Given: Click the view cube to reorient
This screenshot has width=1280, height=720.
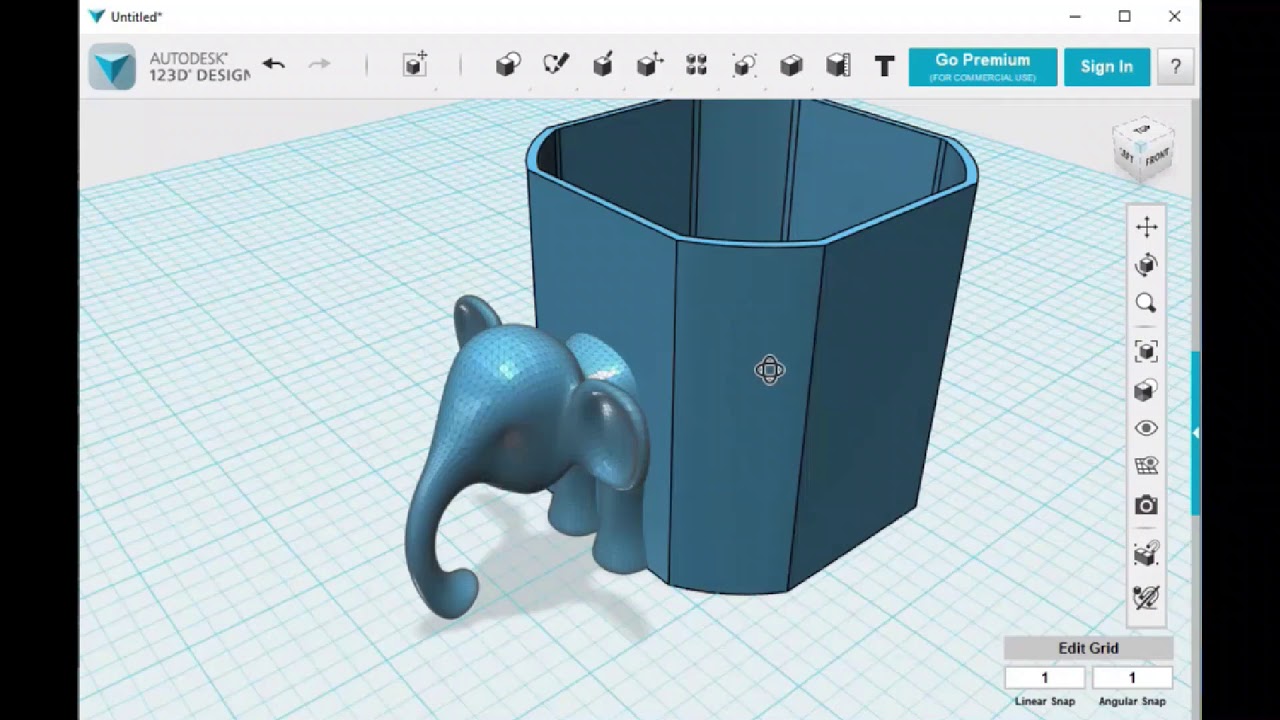Looking at the screenshot, I should (x=1143, y=150).
